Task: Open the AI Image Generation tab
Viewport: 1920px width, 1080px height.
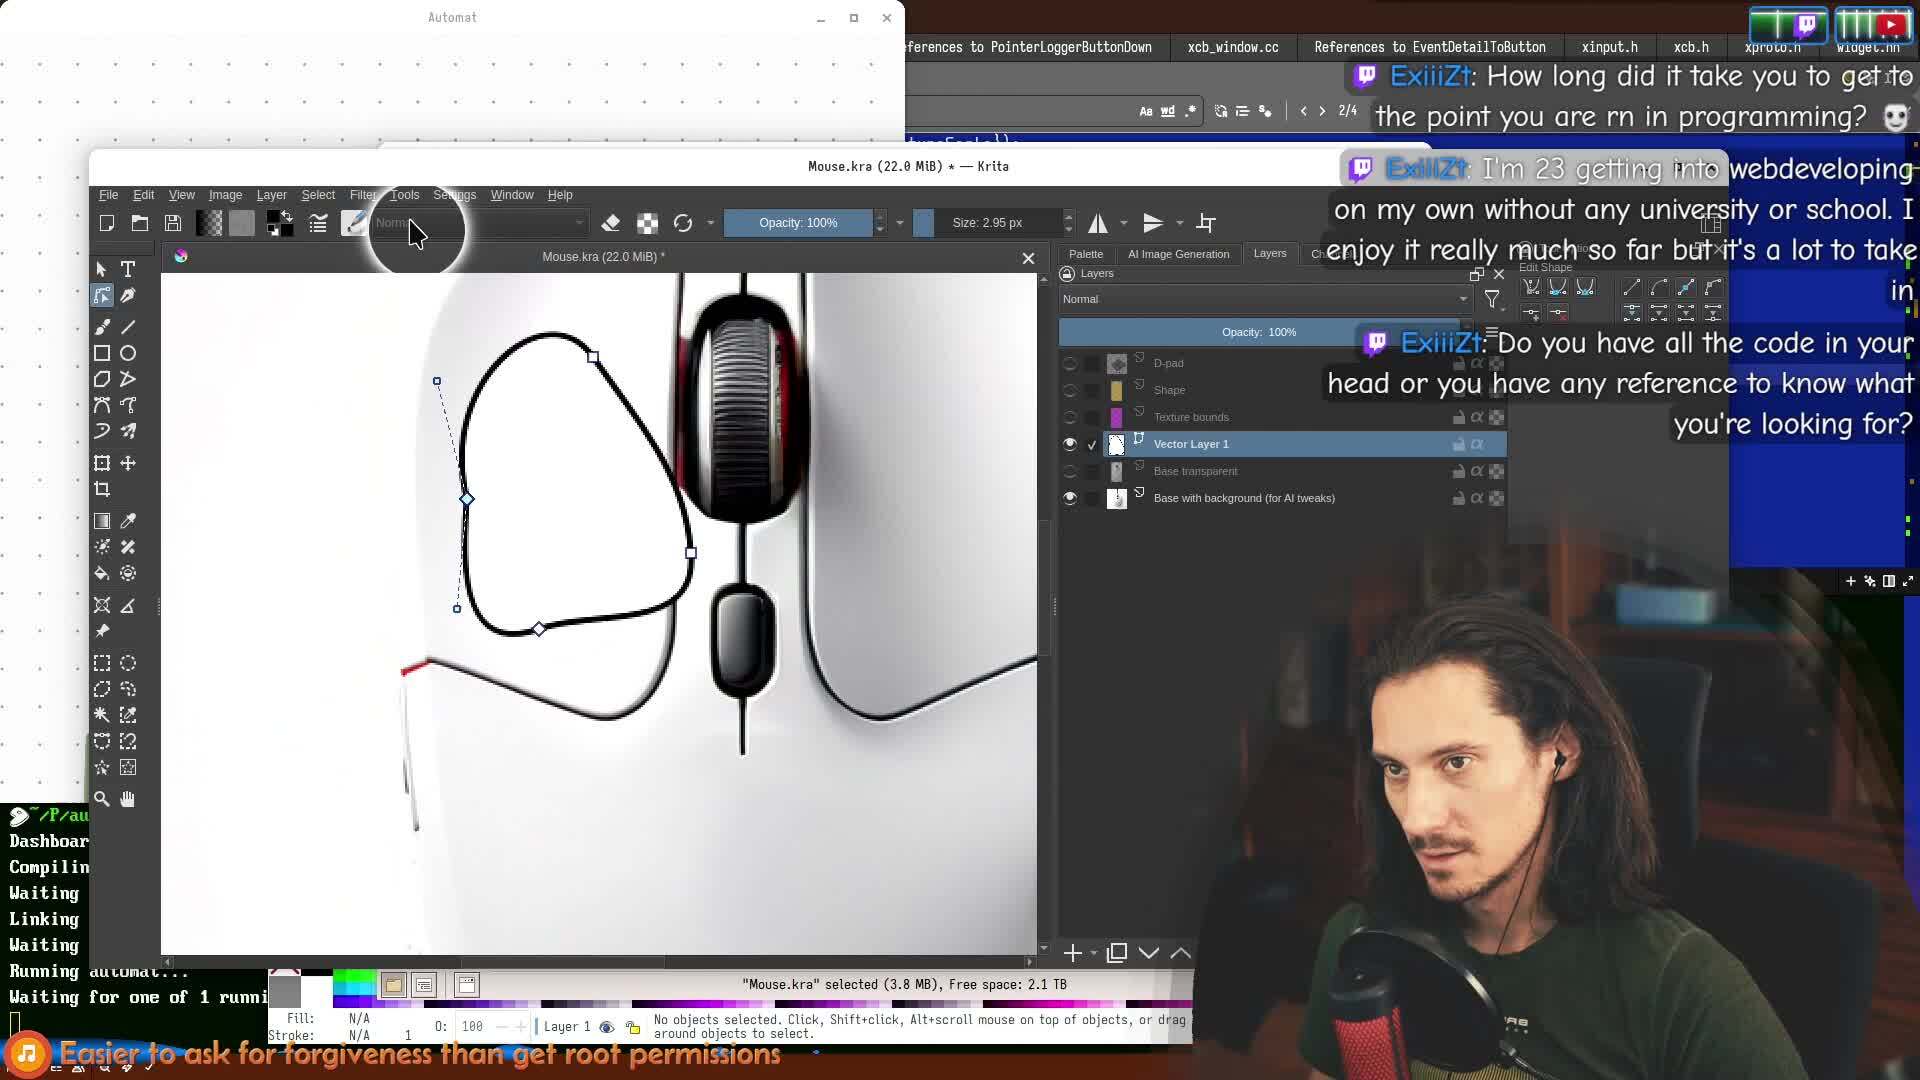Action: coord(1178,254)
